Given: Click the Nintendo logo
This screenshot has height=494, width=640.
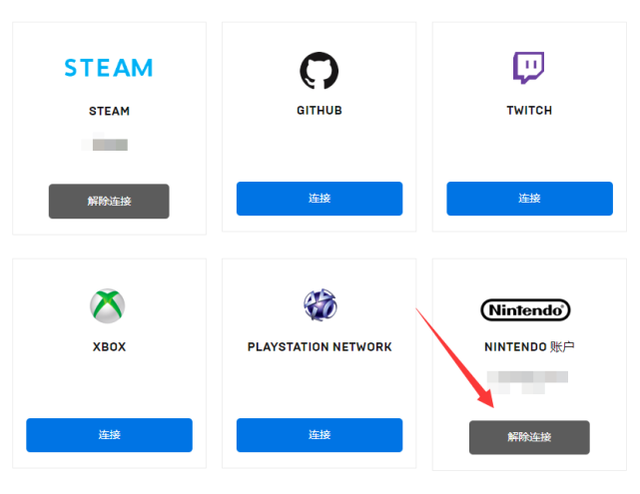Looking at the screenshot, I should click(x=526, y=310).
